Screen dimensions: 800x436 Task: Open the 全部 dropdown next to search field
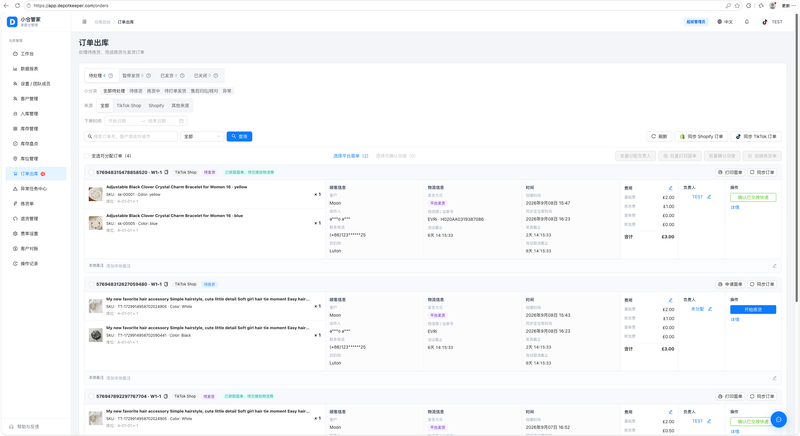[x=202, y=137]
